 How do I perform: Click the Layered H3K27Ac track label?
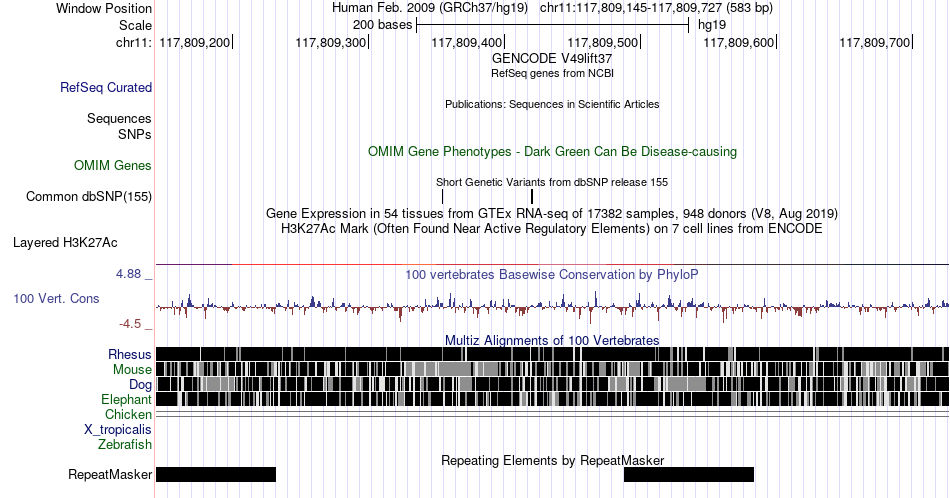tap(65, 242)
